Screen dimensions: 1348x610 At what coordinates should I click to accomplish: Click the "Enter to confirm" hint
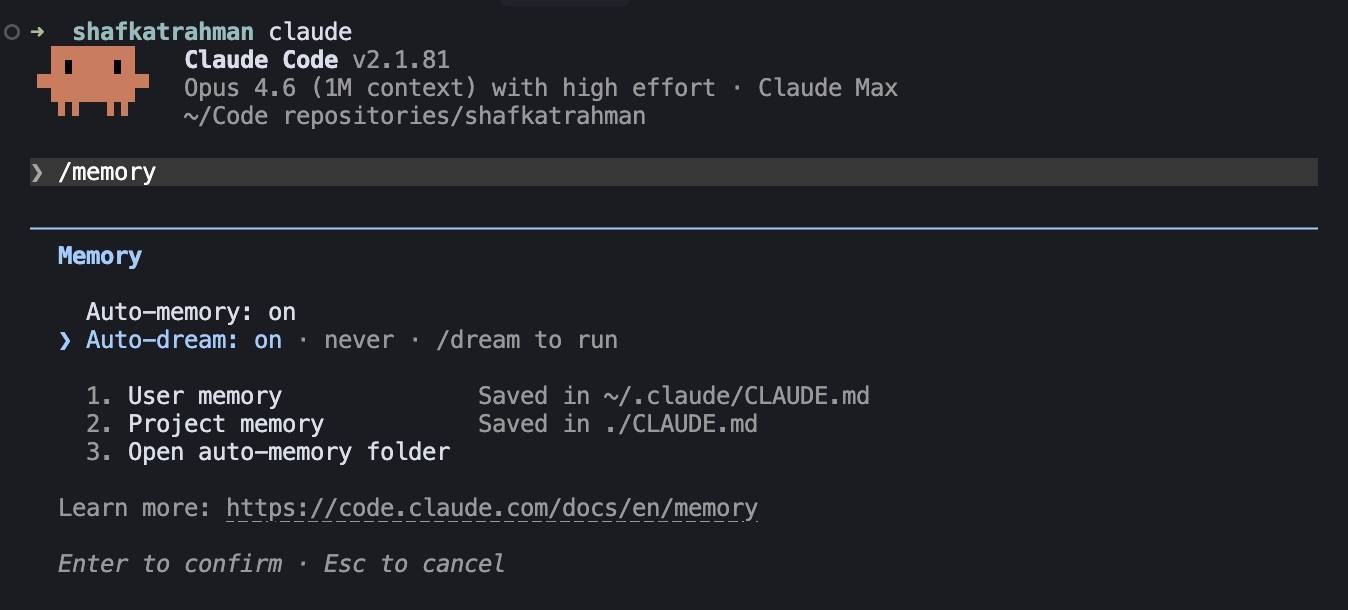[x=170, y=564]
